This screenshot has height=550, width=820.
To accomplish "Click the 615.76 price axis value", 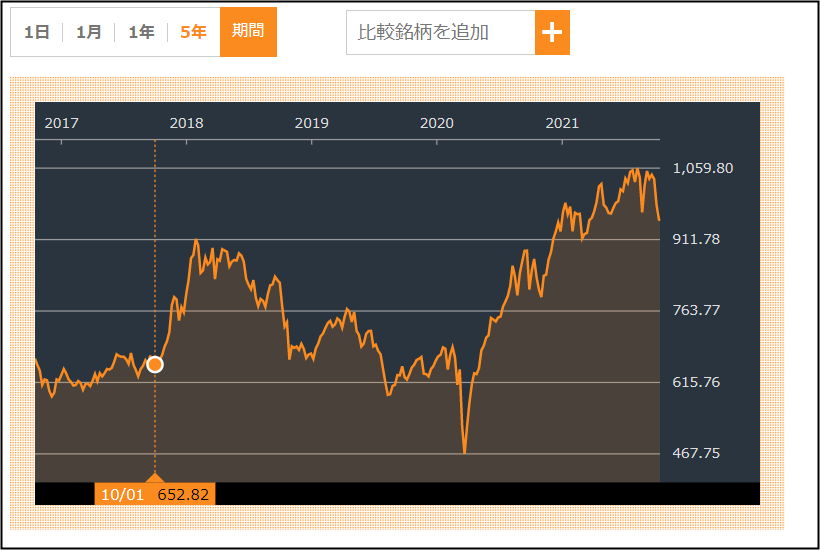I will click(696, 382).
